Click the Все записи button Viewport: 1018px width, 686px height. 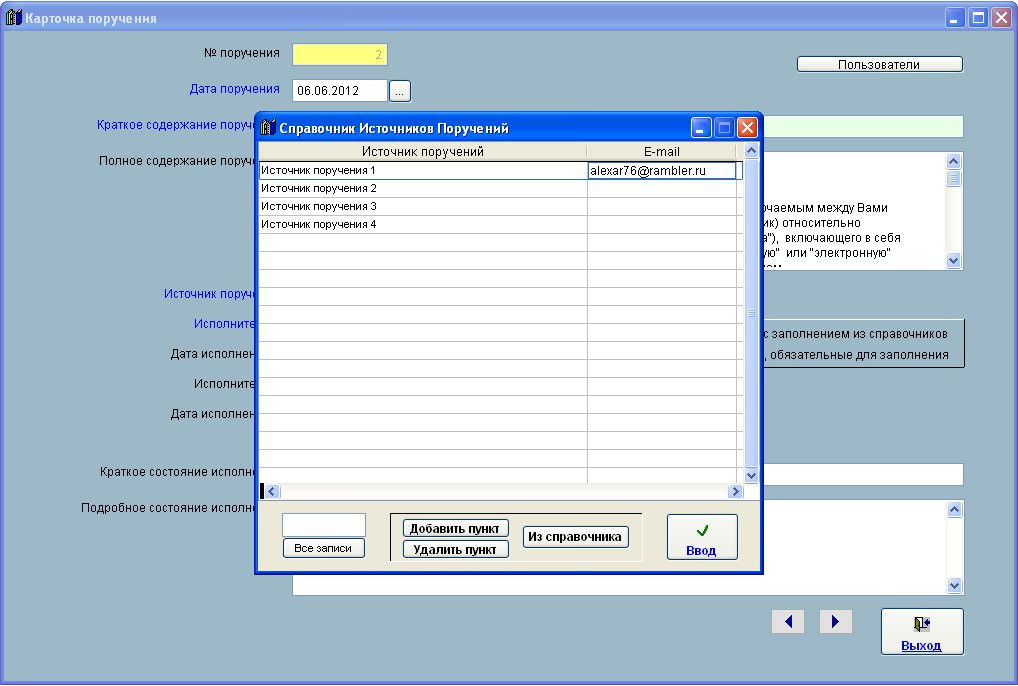point(323,548)
